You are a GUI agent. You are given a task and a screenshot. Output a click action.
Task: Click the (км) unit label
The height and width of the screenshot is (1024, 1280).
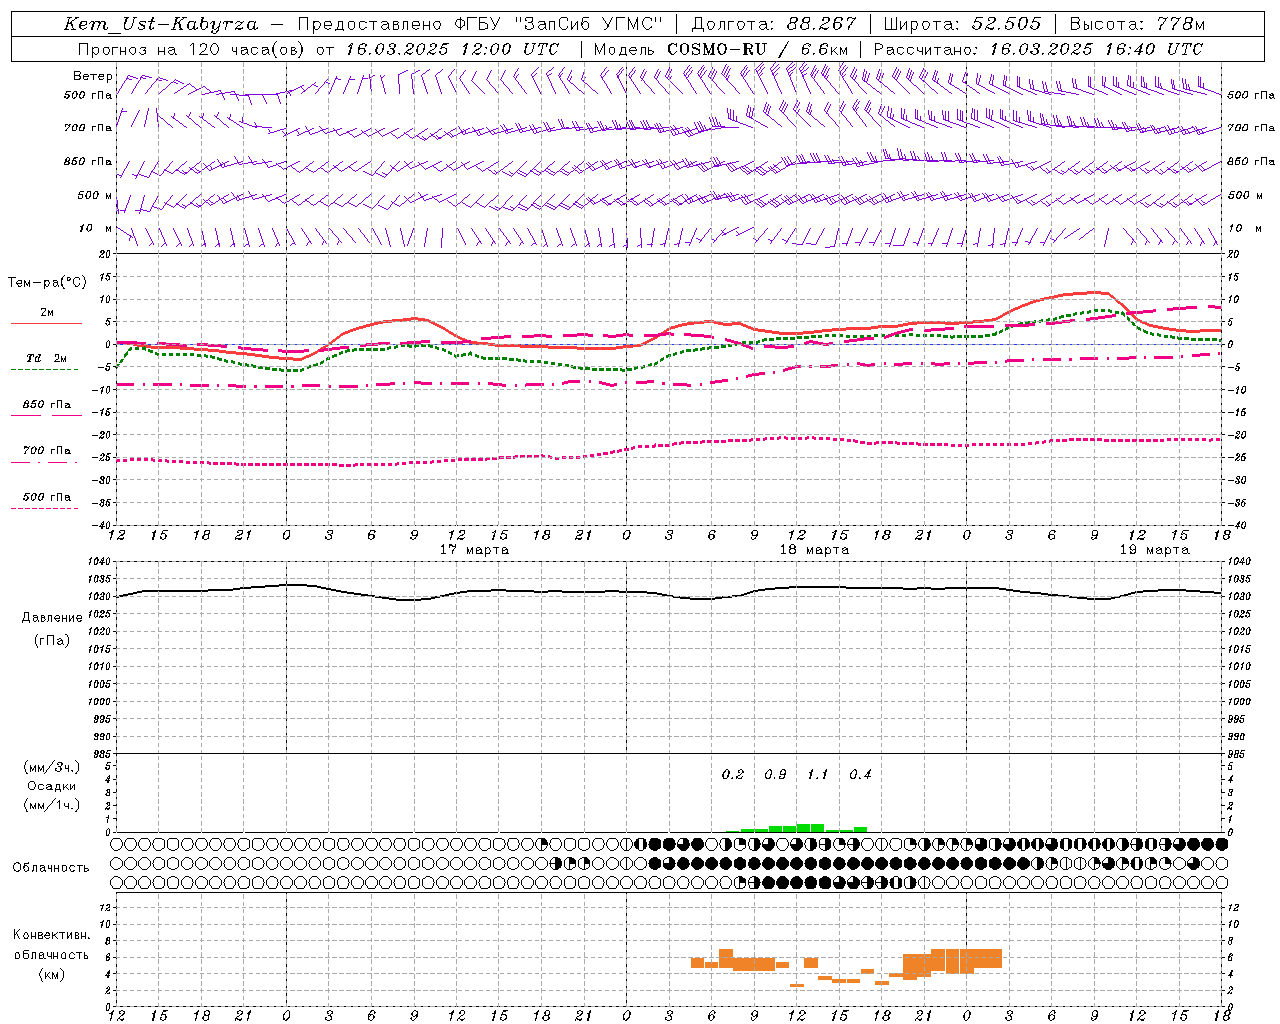[52, 974]
